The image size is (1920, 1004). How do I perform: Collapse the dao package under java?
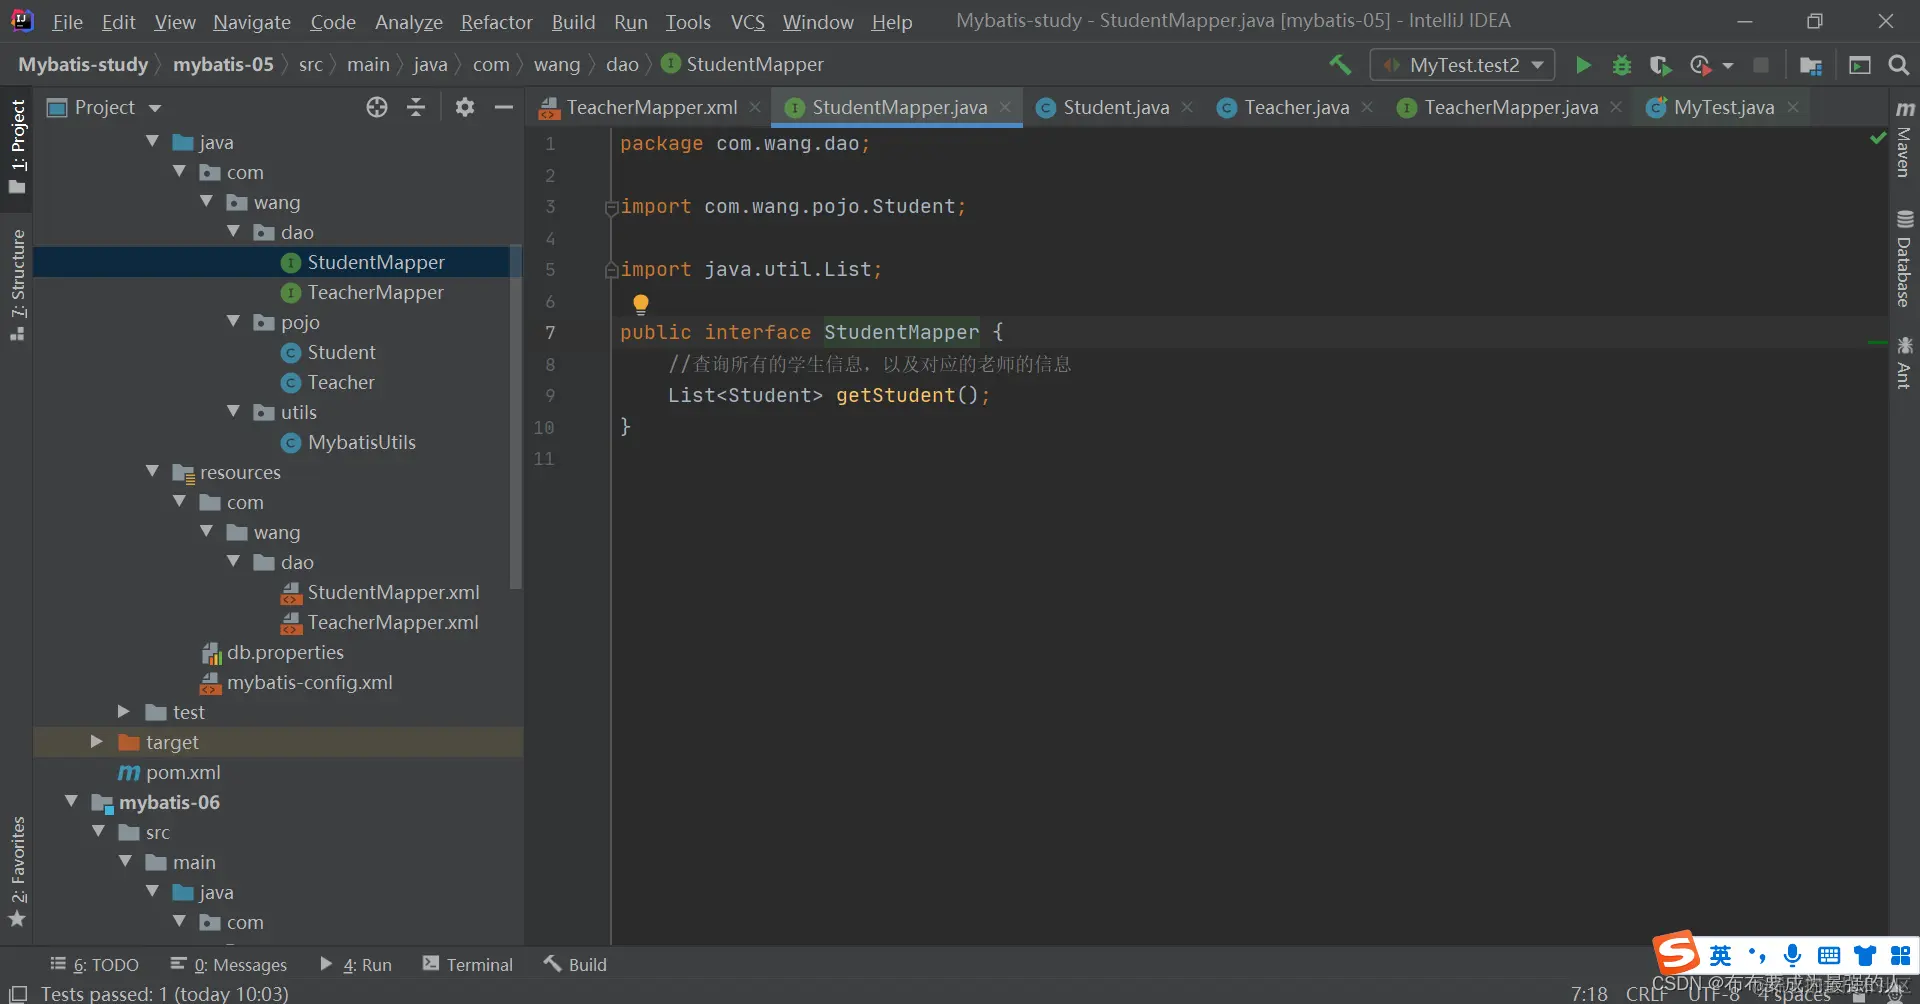(x=234, y=232)
